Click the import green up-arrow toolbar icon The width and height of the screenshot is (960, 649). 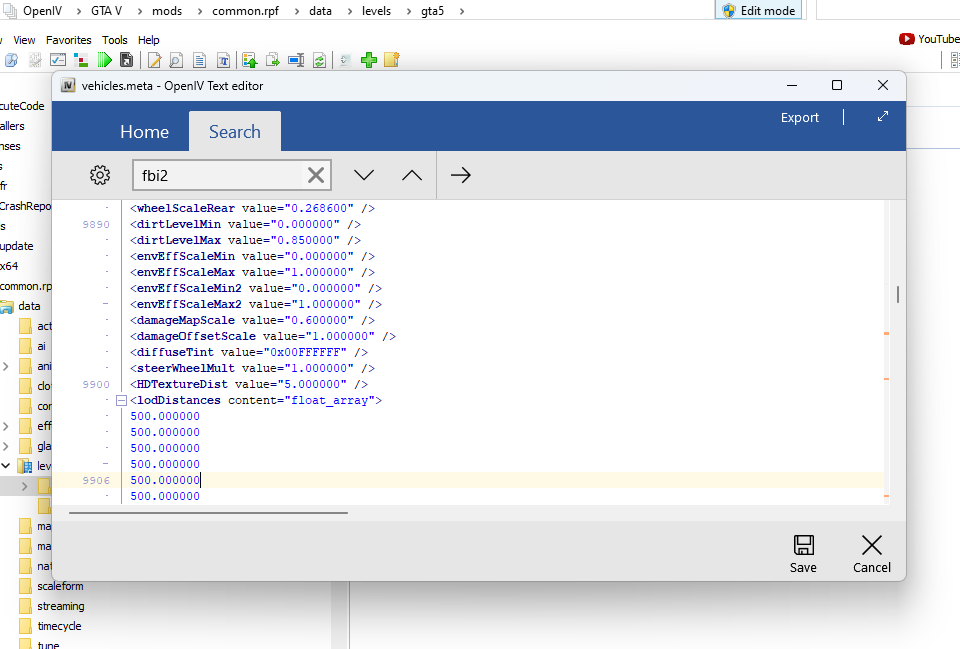[x=250, y=60]
